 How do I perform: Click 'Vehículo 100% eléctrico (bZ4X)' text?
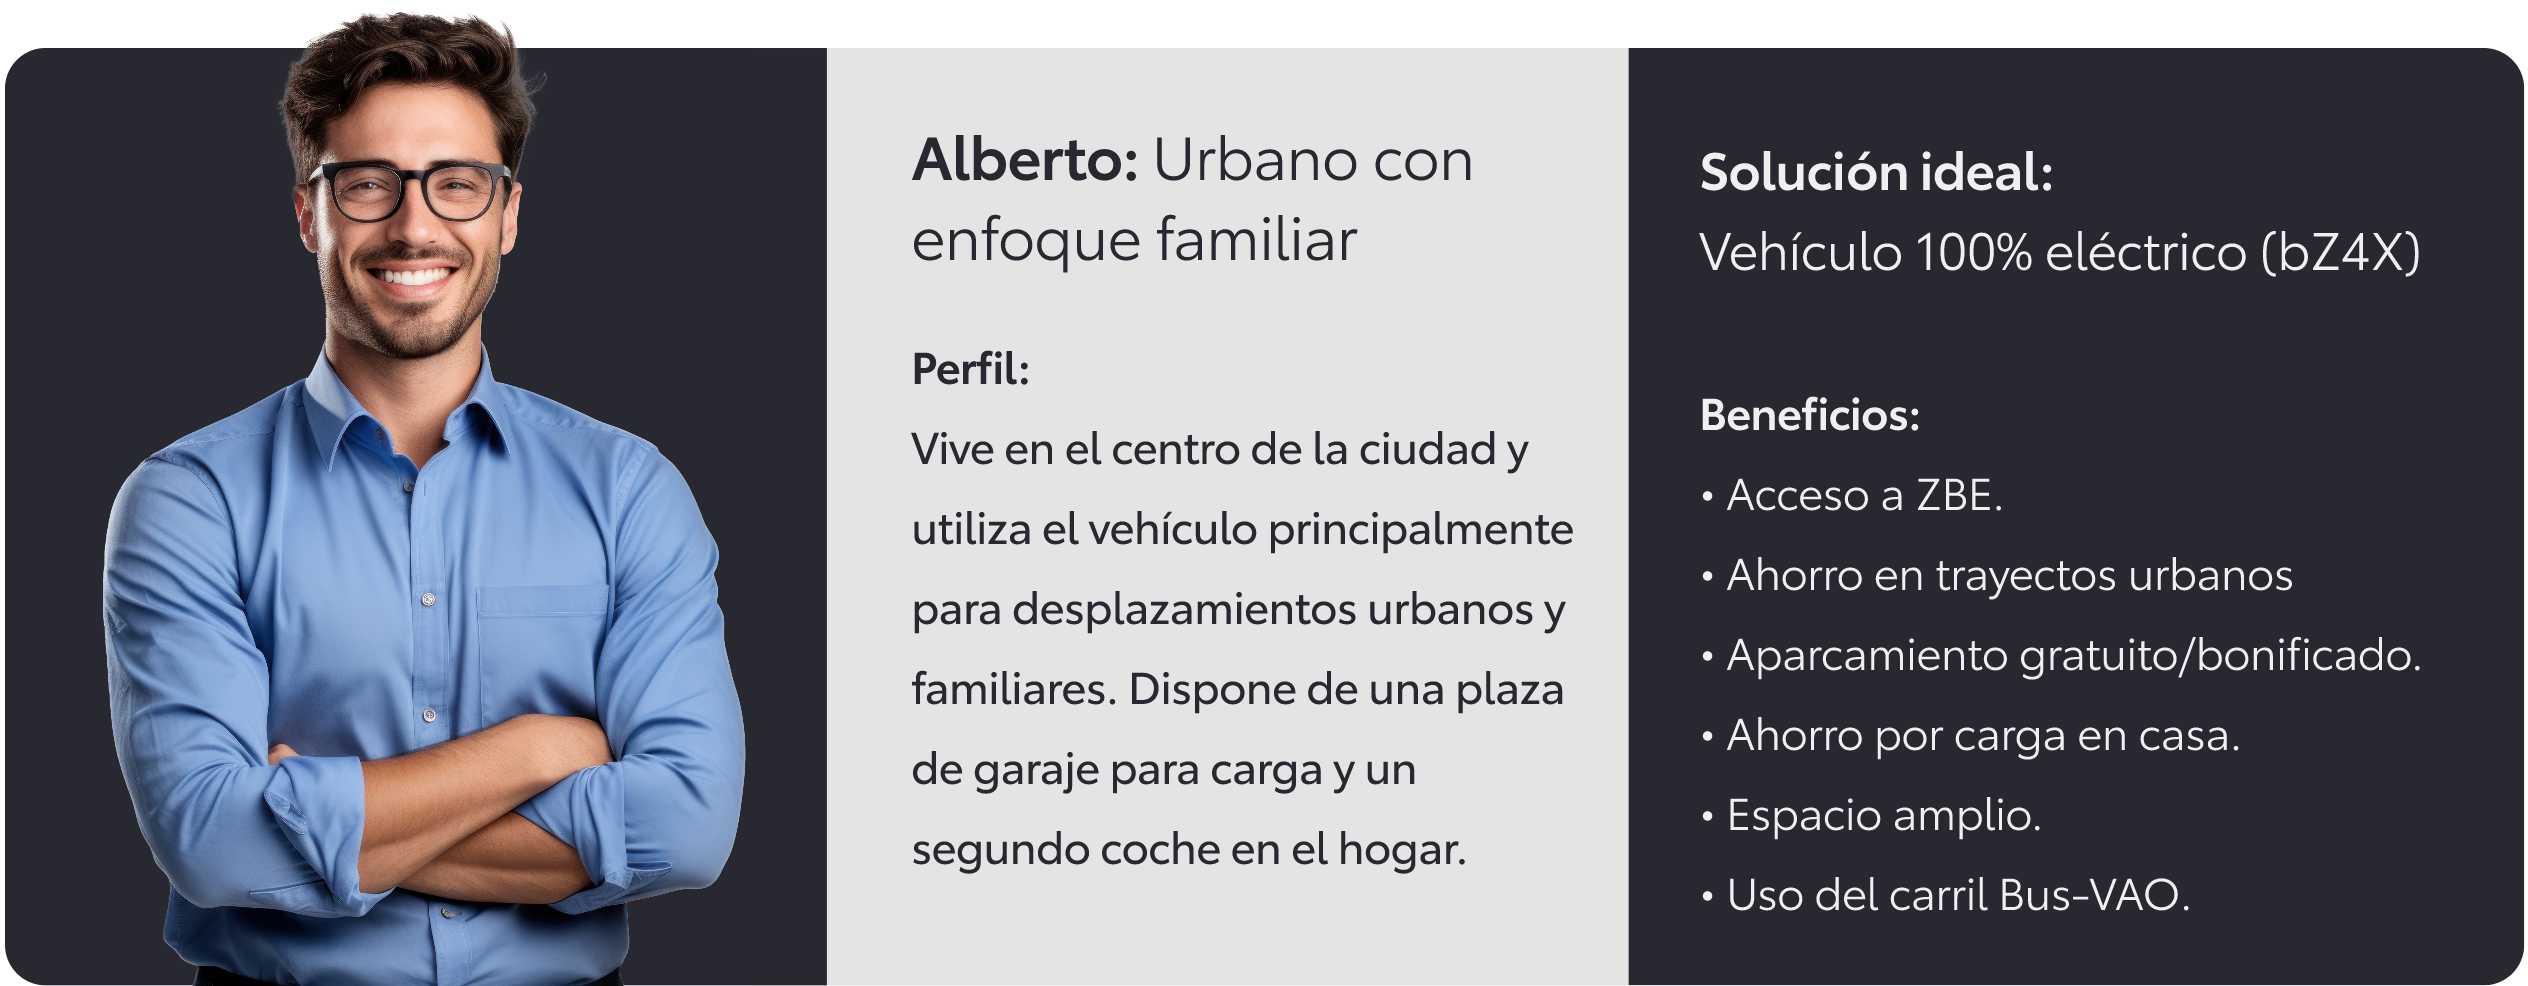[2059, 252]
